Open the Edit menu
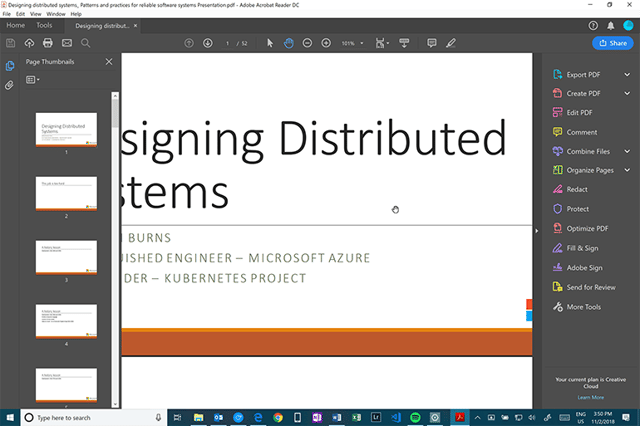Image resolution: width=640 pixels, height=426 pixels. 20,14
